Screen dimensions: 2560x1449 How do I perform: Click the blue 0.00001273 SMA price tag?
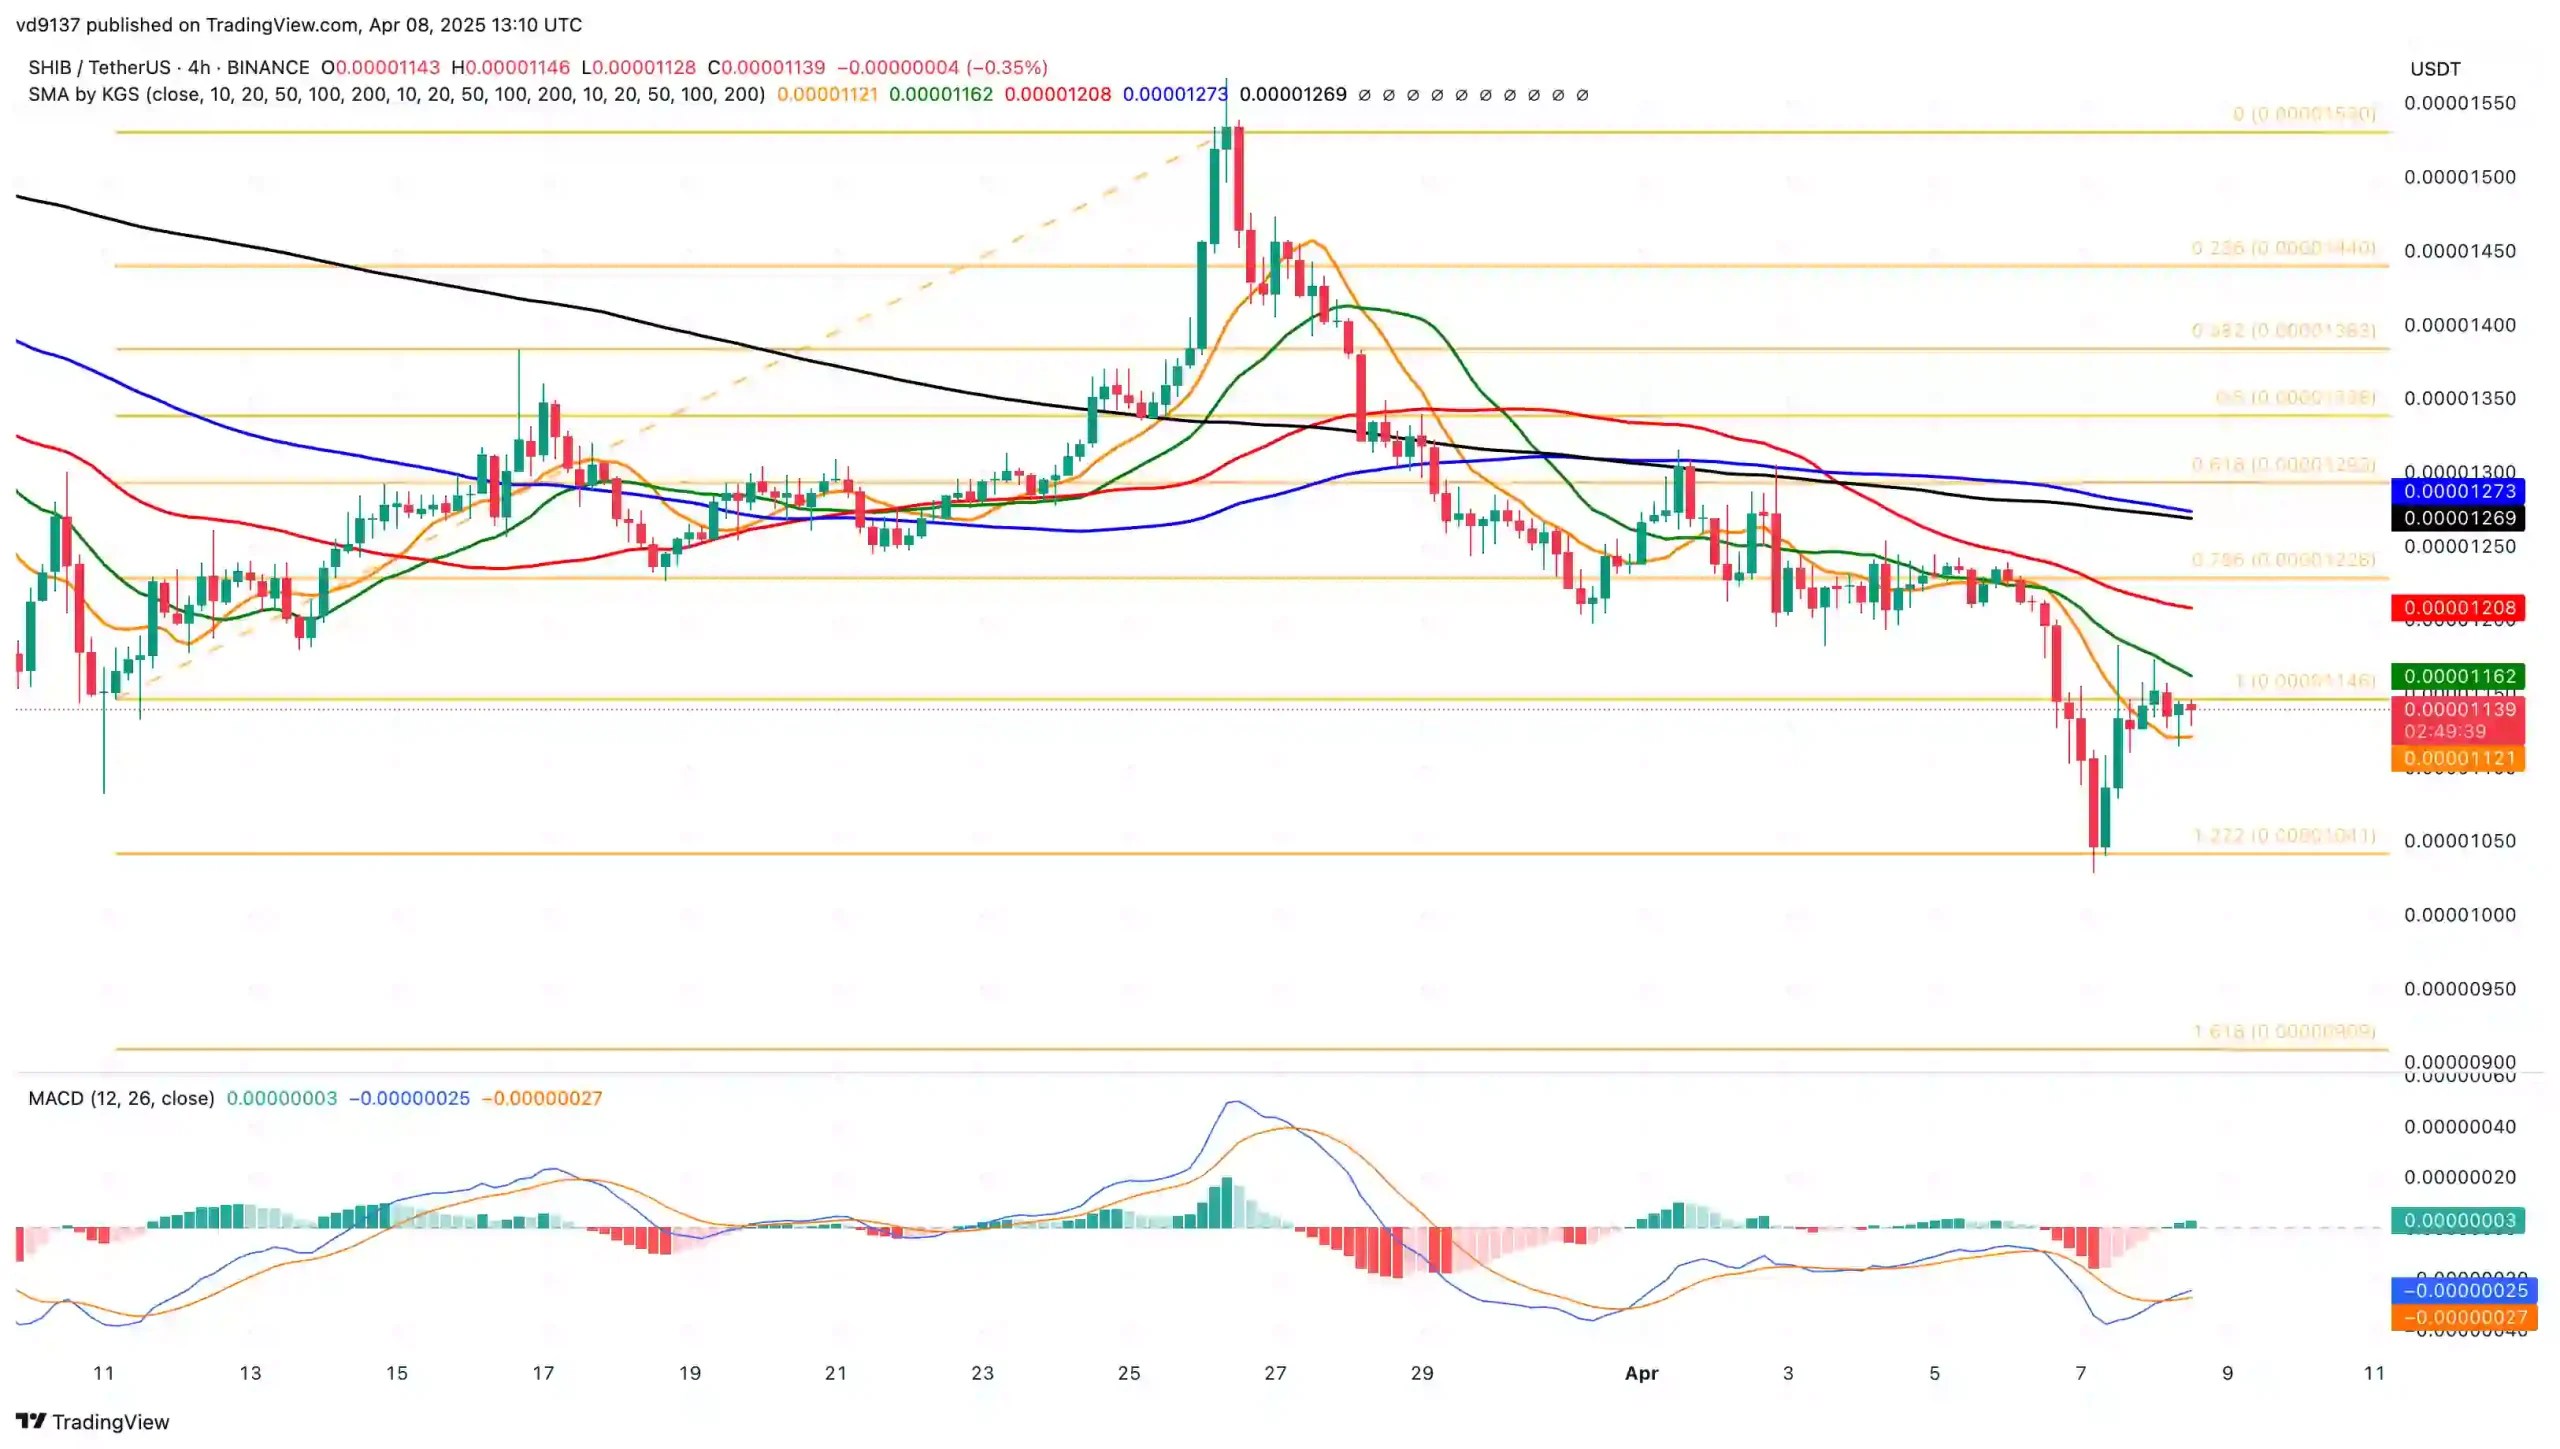click(x=2458, y=491)
